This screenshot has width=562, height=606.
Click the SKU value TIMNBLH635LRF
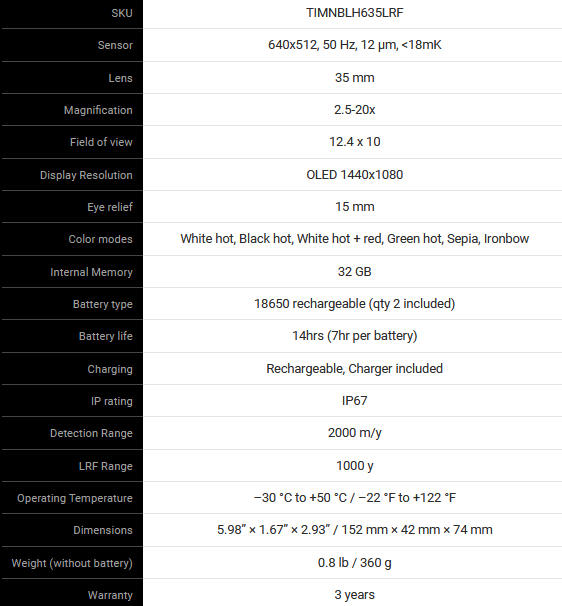coord(354,13)
